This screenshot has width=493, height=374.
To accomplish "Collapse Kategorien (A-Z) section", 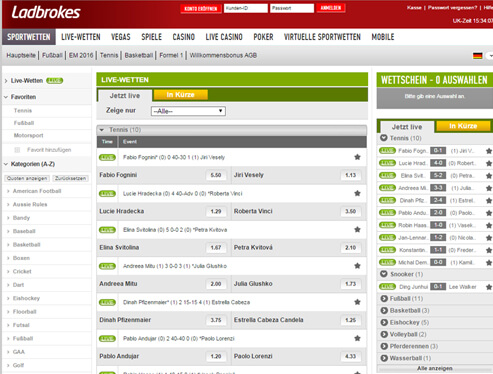I will (6, 164).
